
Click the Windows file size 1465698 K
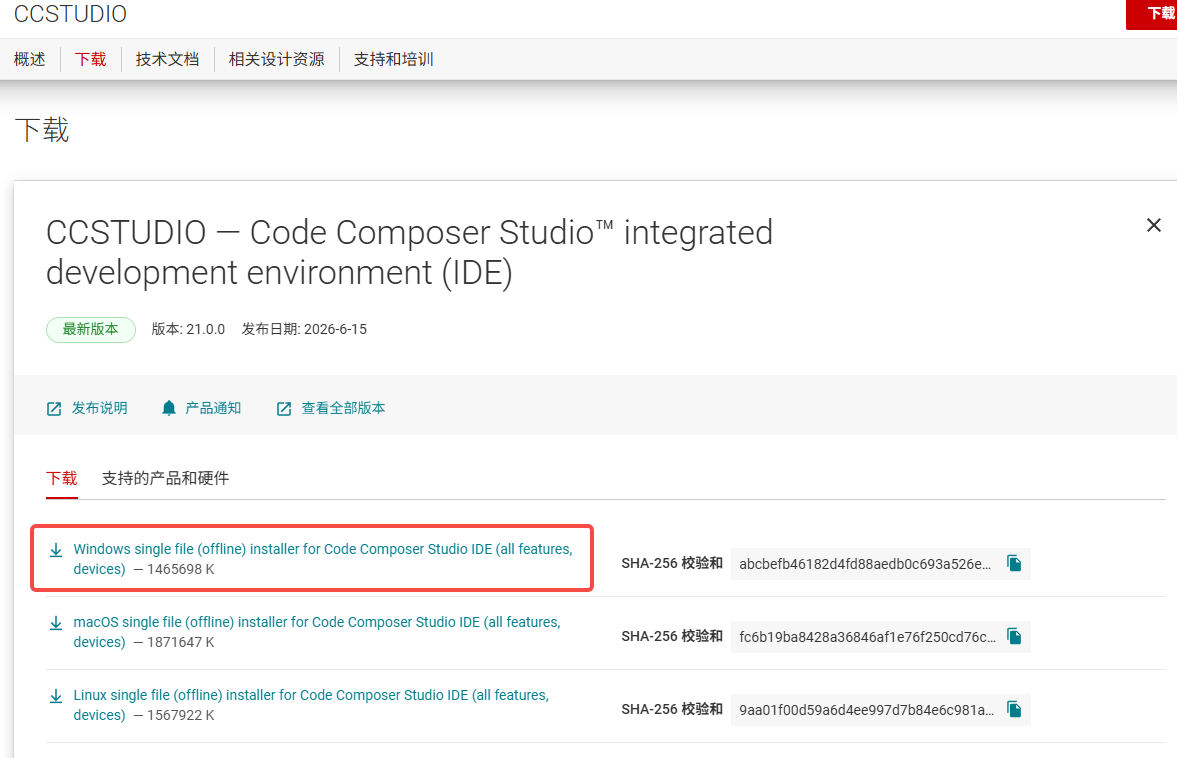(x=180, y=570)
